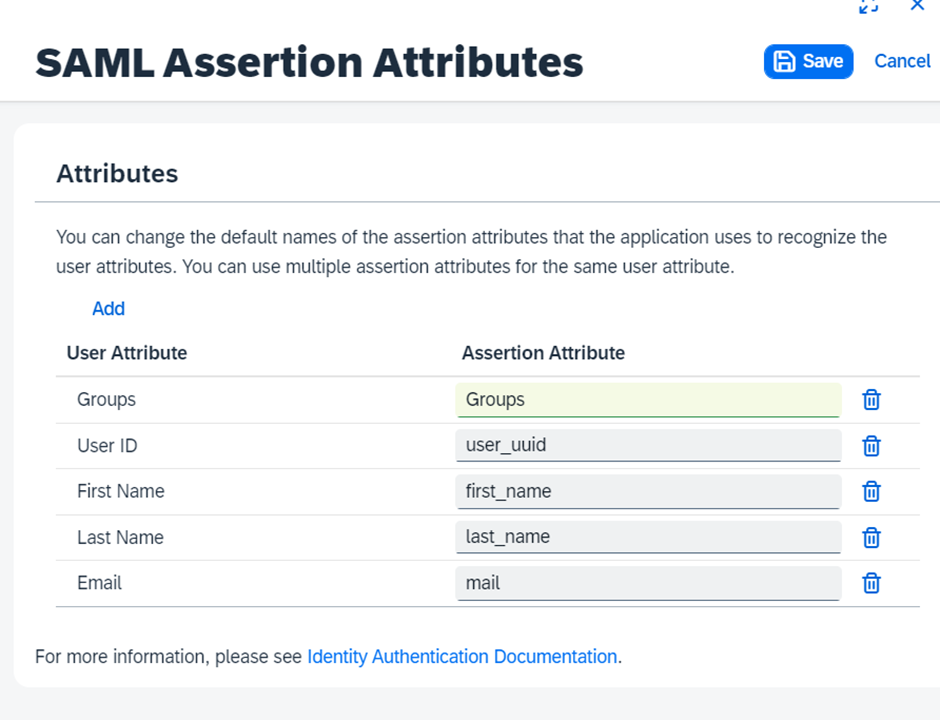Click the user_uuid assertion attribute field
The image size is (940, 720).
pyautogui.click(x=647, y=446)
